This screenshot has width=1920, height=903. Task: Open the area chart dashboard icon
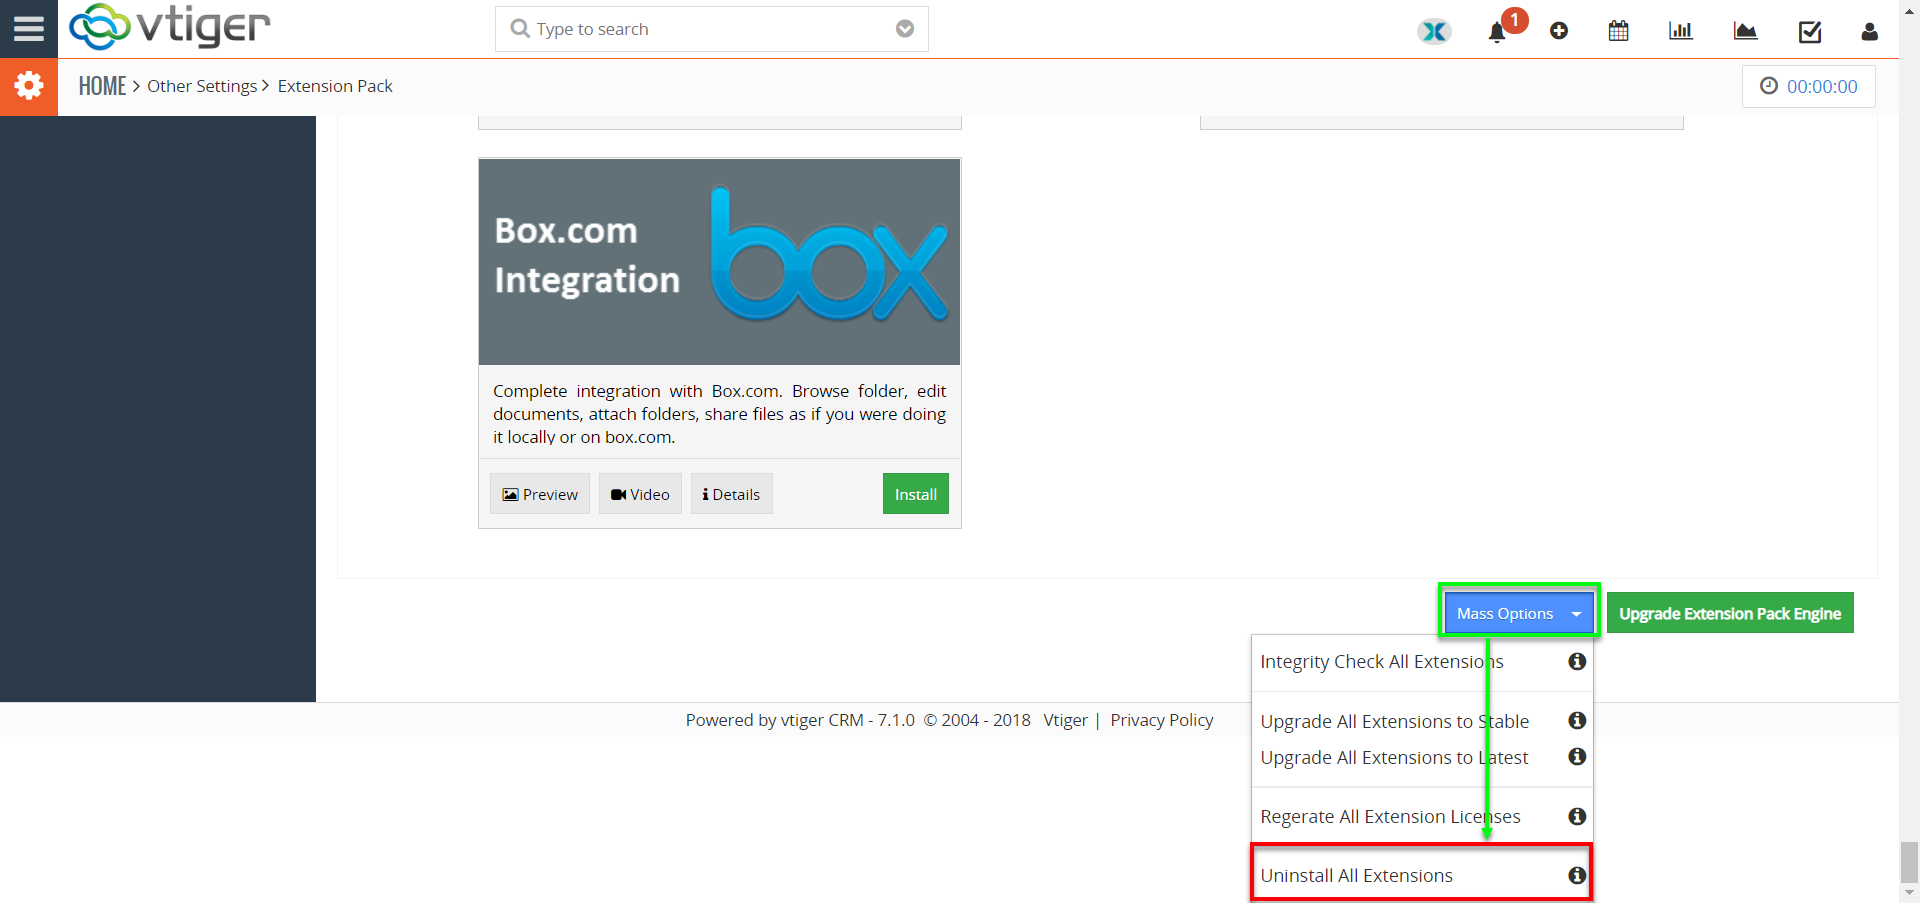tap(1745, 31)
